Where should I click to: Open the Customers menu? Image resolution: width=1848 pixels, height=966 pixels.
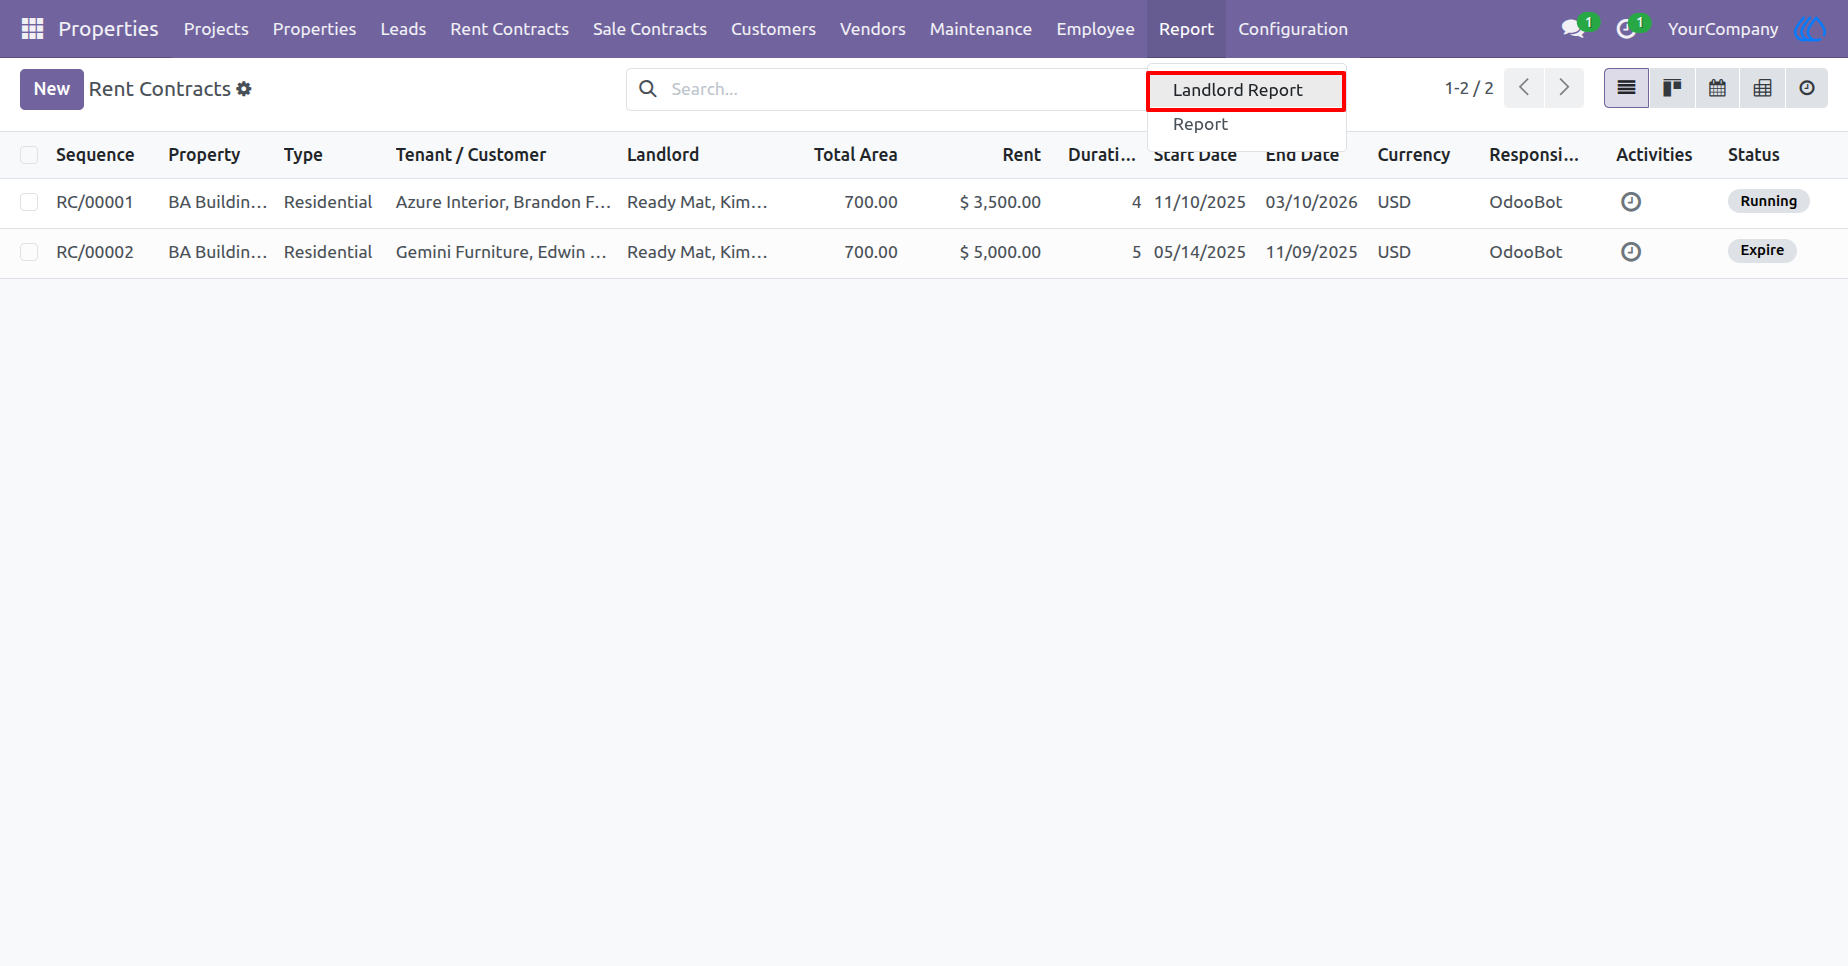(x=773, y=29)
